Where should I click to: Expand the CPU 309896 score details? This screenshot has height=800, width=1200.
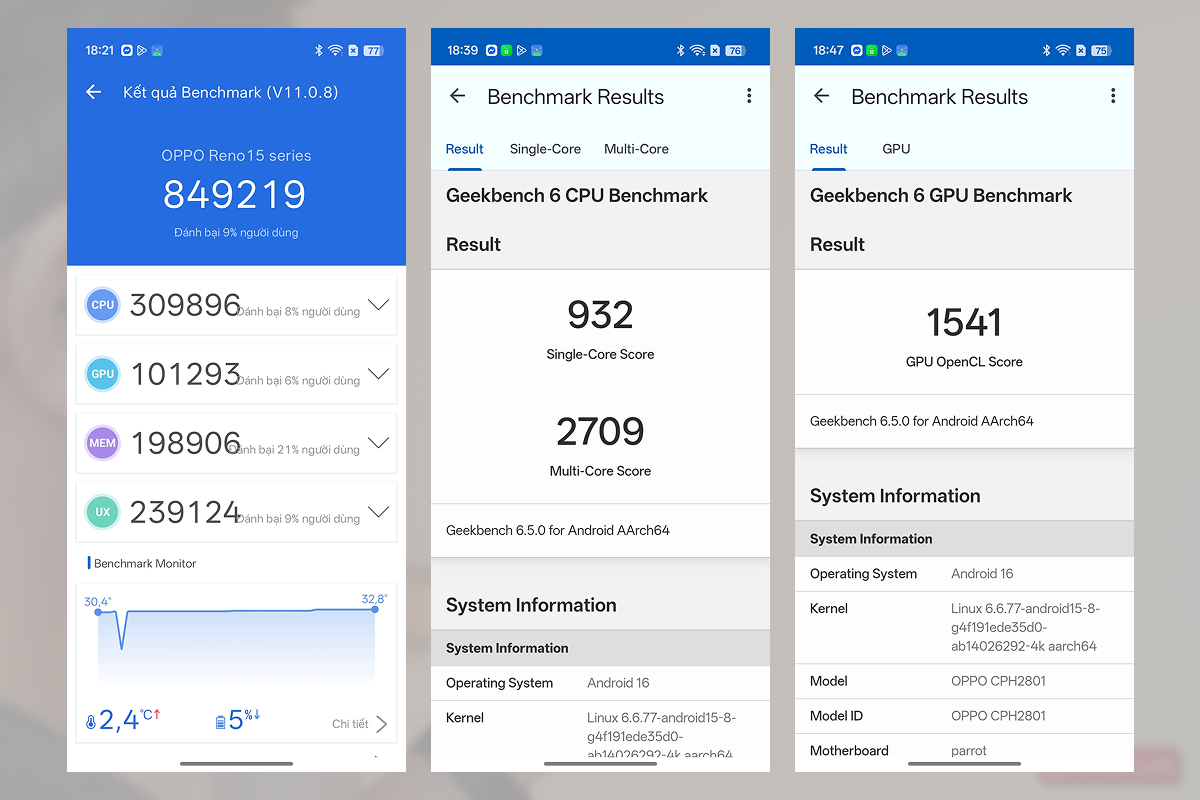point(378,304)
